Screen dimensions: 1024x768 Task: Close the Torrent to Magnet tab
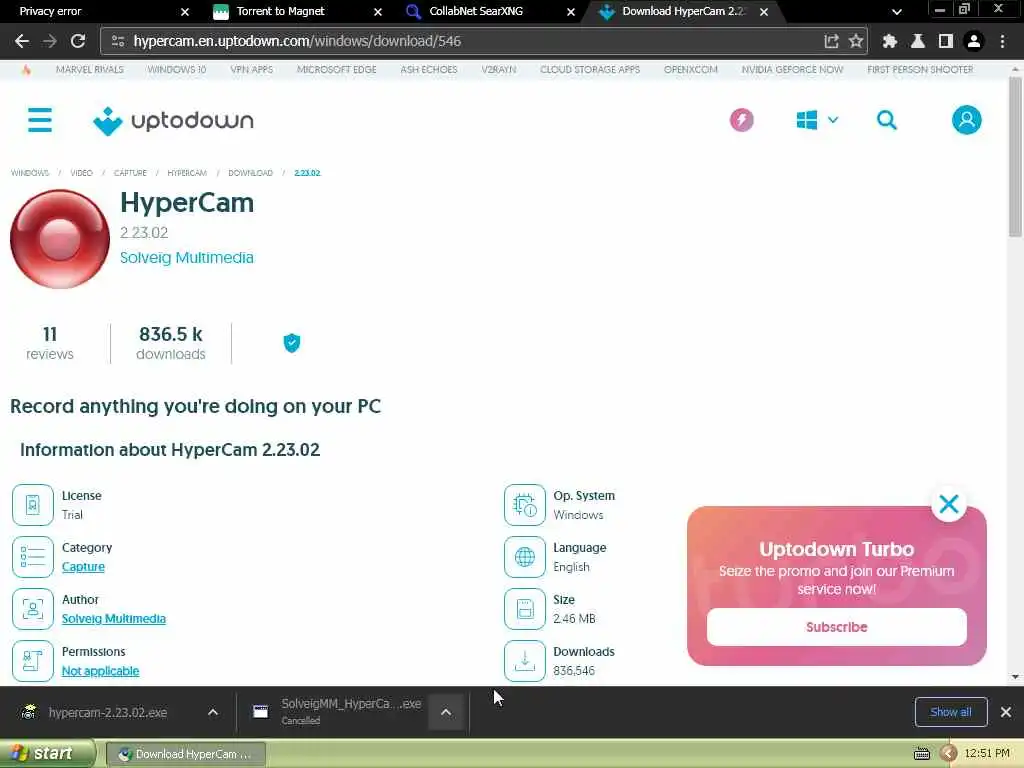click(x=377, y=12)
